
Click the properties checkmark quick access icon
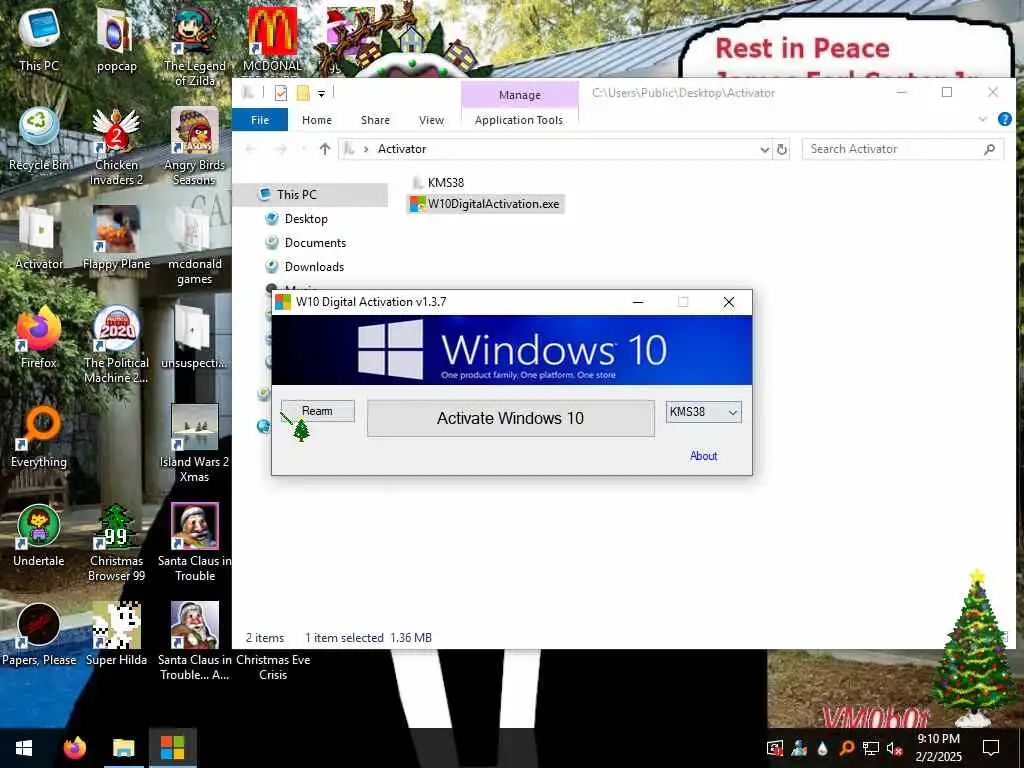click(x=281, y=93)
